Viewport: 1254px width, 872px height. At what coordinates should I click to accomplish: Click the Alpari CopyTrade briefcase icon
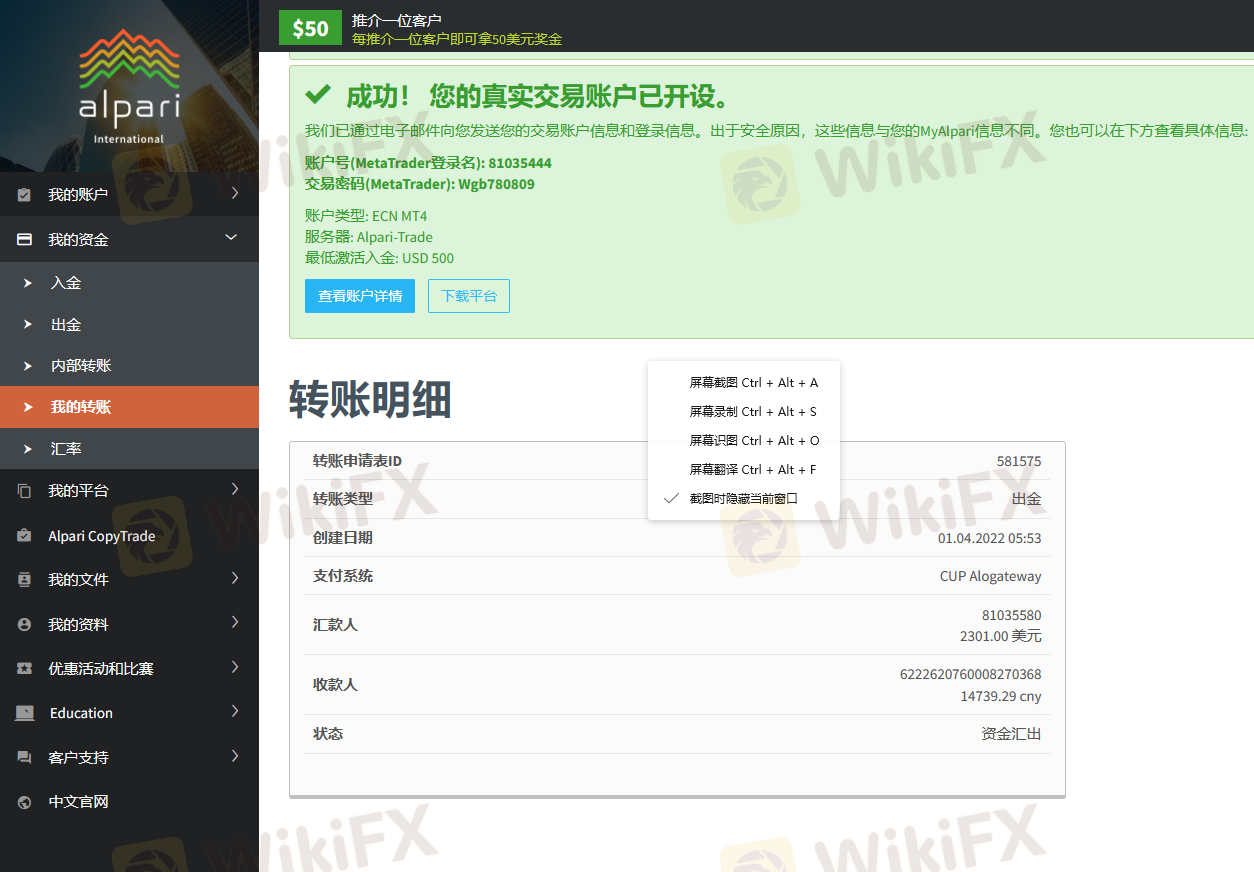pos(25,536)
